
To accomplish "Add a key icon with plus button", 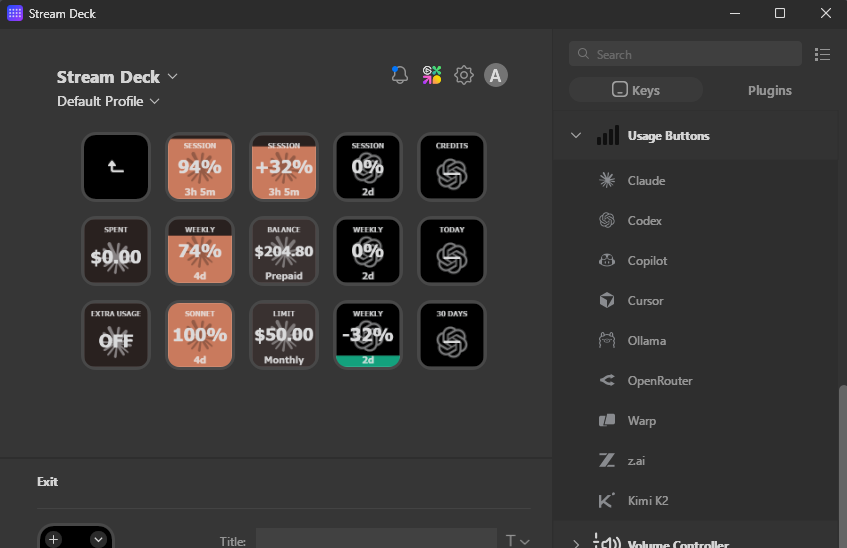I will point(53,539).
